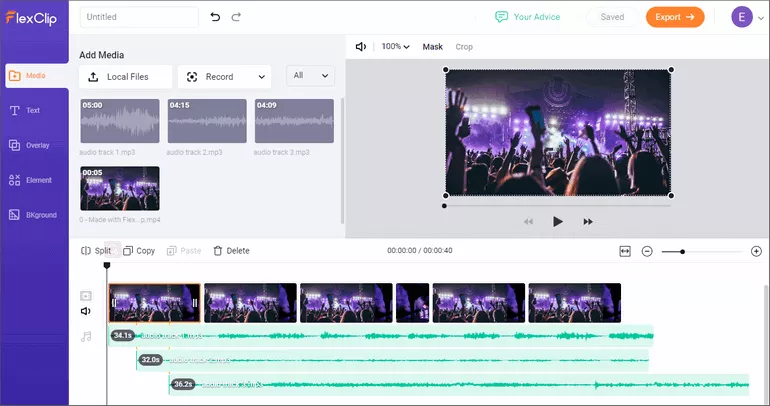Toggle preview volume speaker icon

[x=361, y=47]
